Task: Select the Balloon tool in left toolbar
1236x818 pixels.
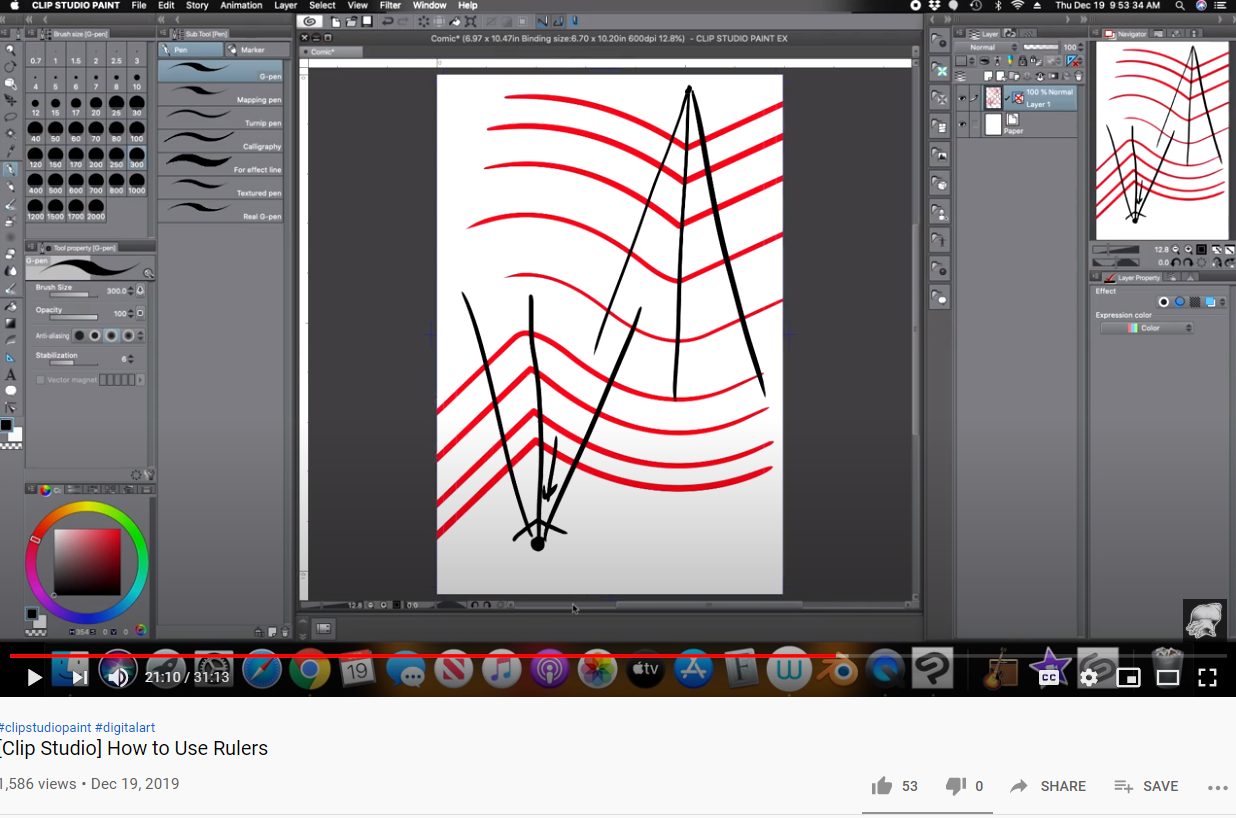Action: click(10, 391)
